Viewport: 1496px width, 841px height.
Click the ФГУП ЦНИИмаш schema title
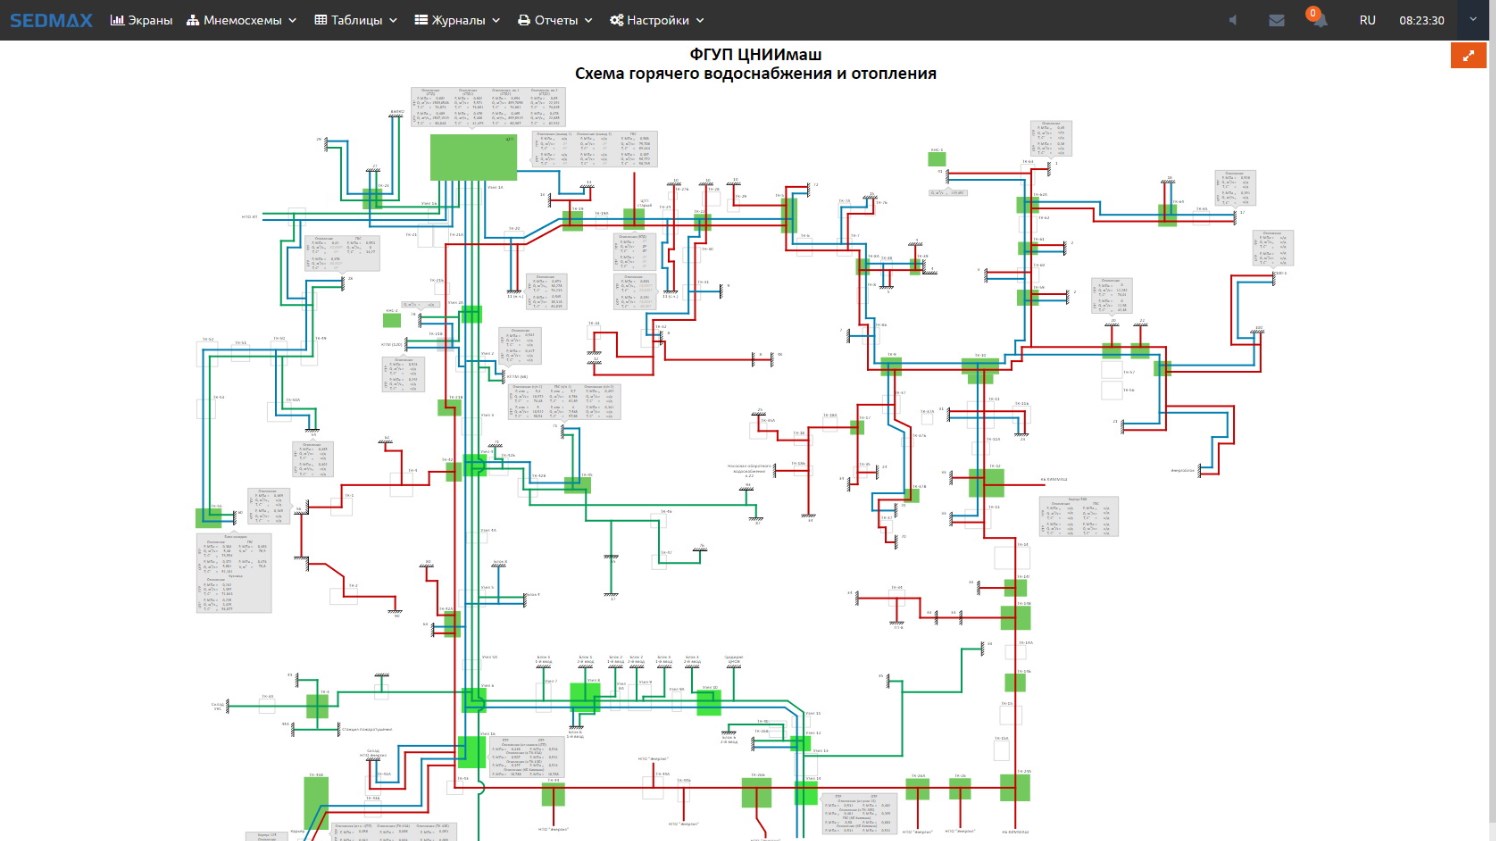pyautogui.click(x=755, y=54)
